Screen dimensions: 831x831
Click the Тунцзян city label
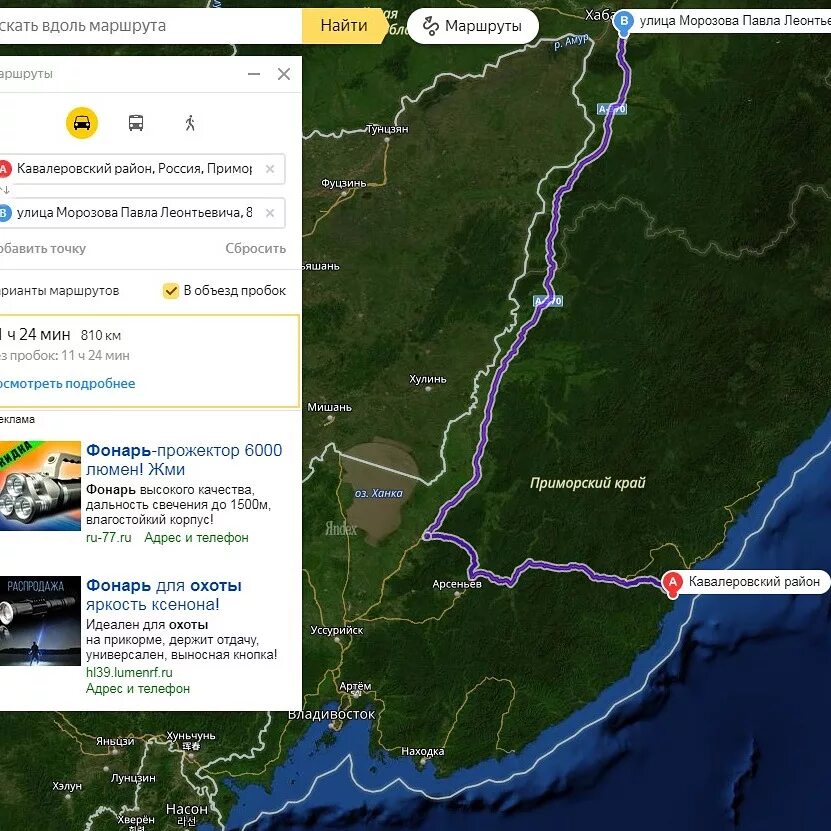coord(387,129)
